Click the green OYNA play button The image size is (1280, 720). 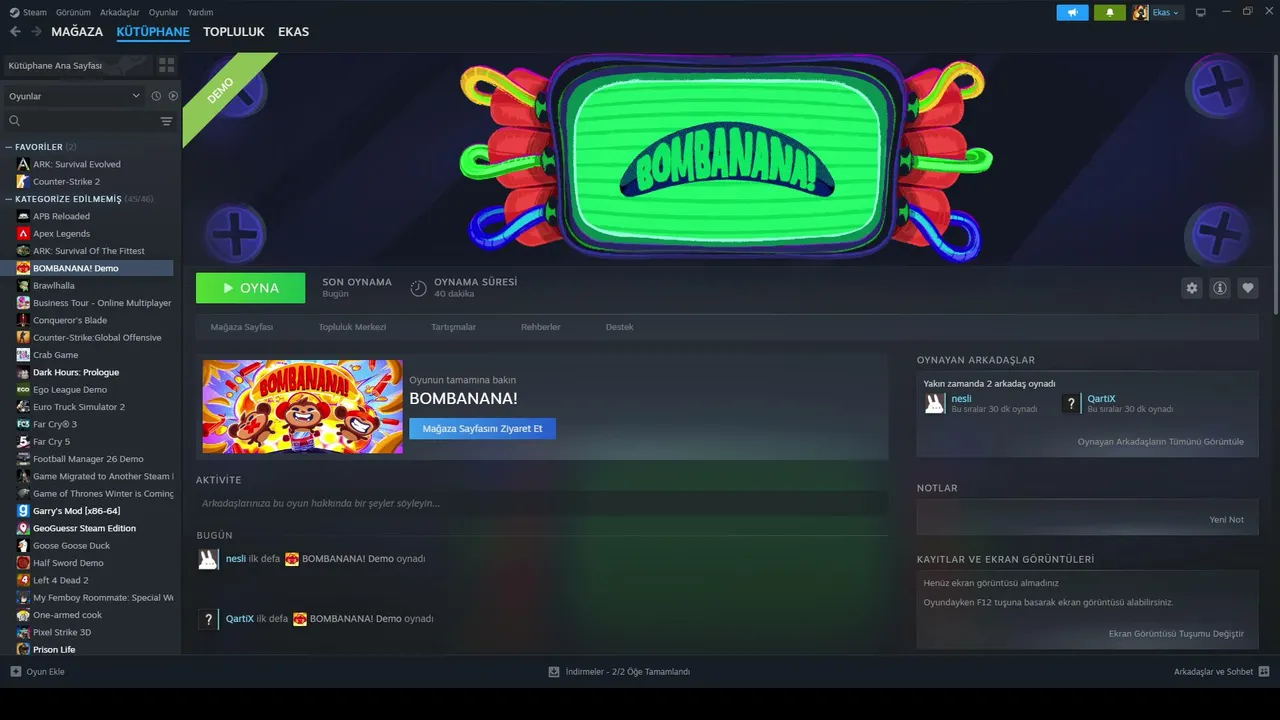pyautogui.click(x=251, y=288)
